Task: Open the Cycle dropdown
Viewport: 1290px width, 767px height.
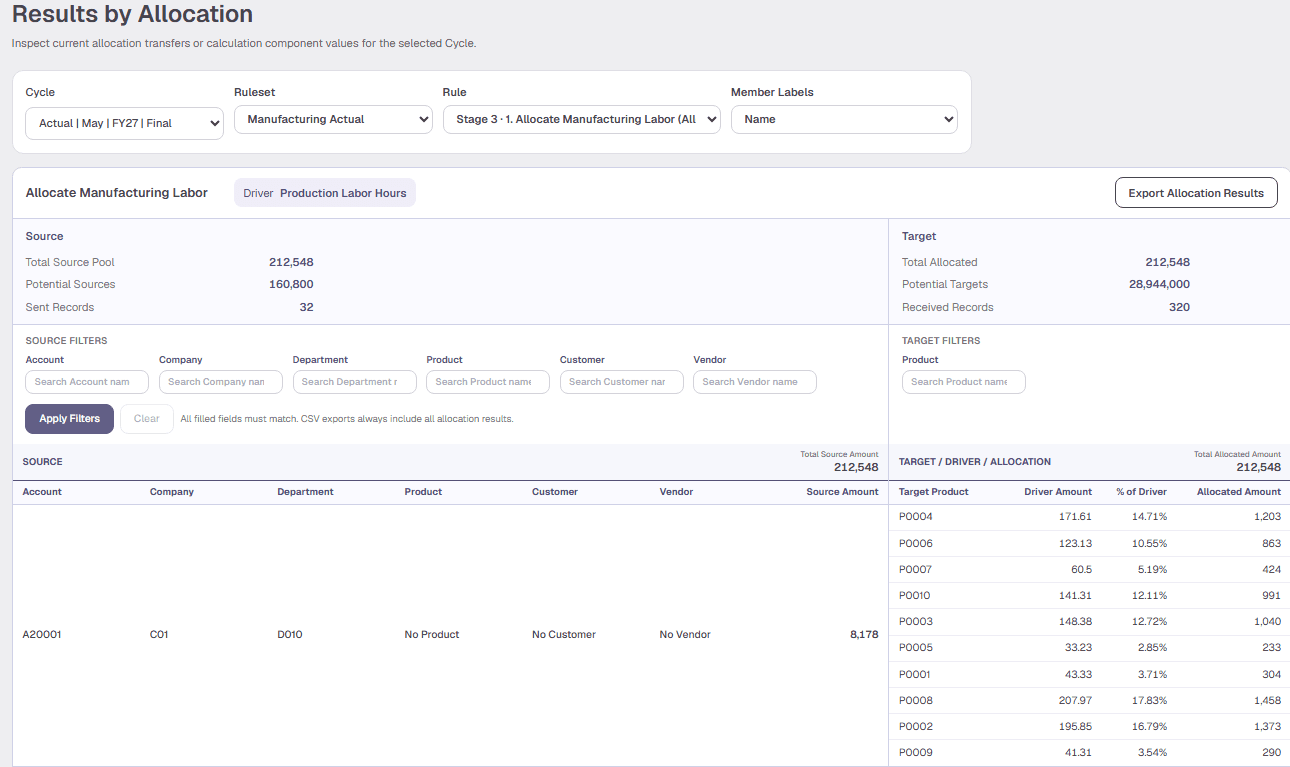Action: (x=124, y=123)
